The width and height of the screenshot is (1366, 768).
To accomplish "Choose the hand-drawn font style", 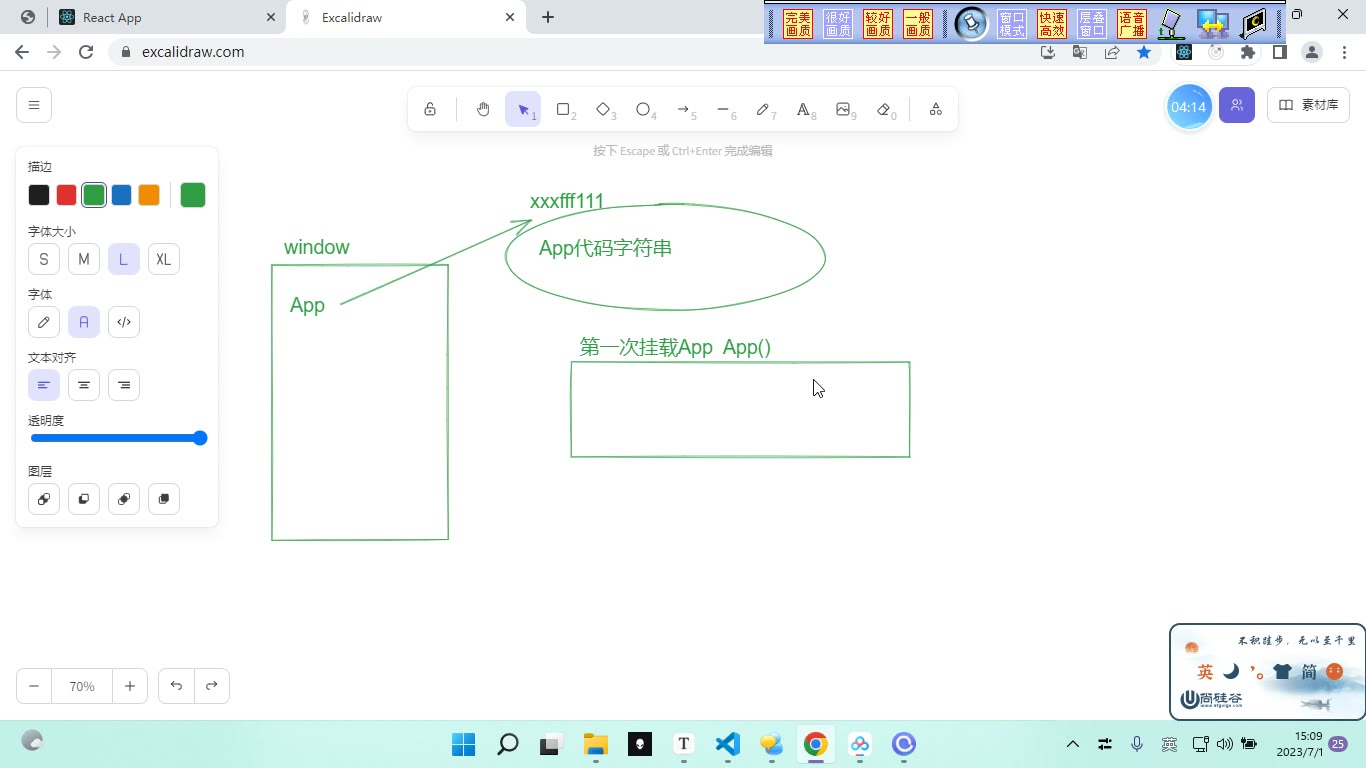I will pos(44,322).
